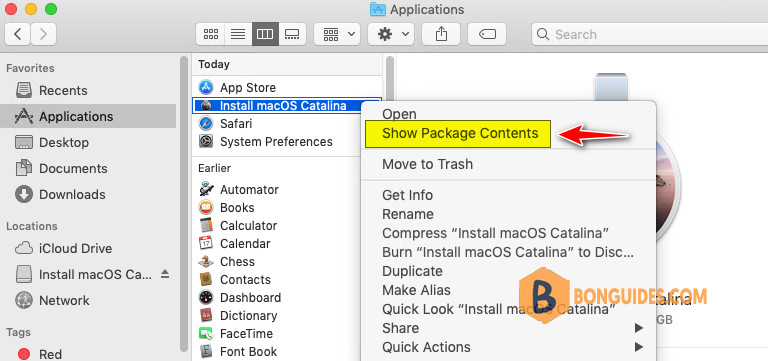Click the Calculator app icon
The image size is (768, 361).
[x=206, y=226]
